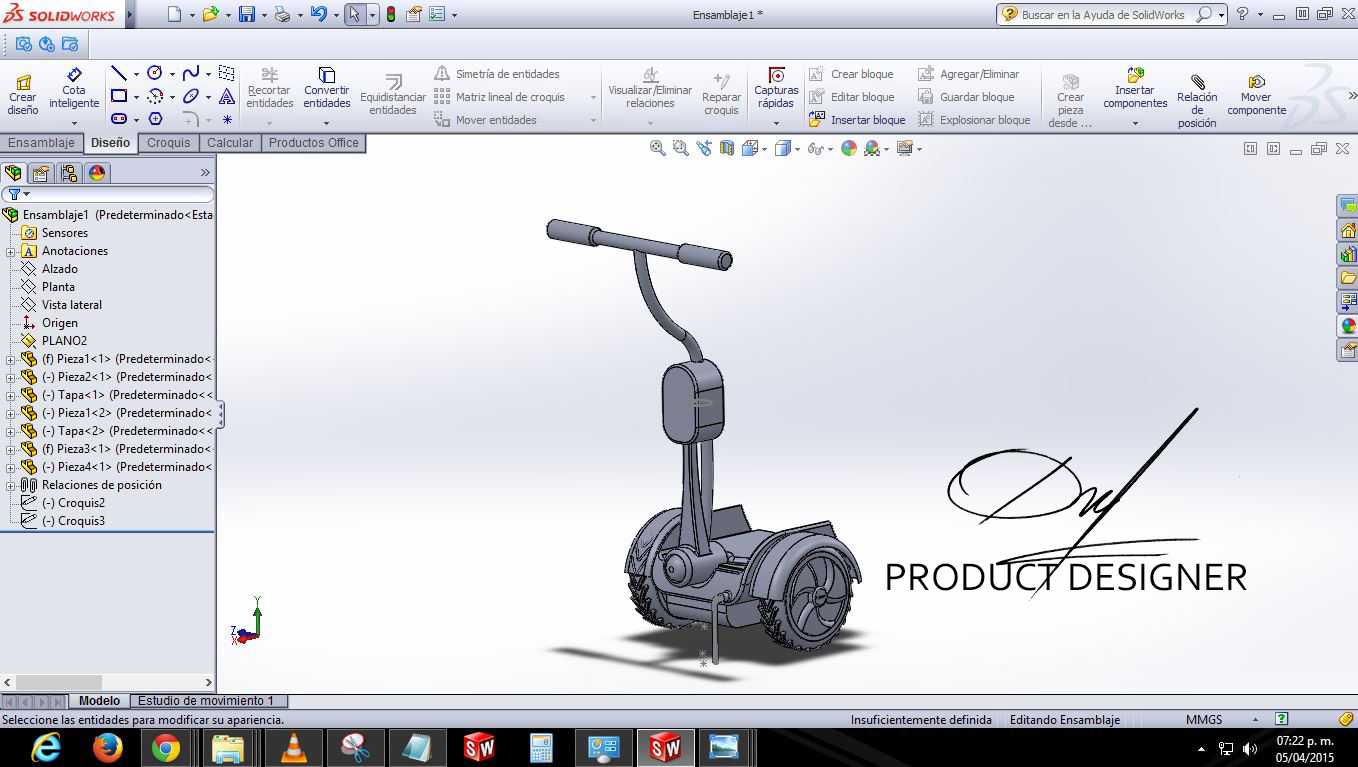1358x767 pixels.
Task: Select the sketch Text tool
Action: tap(227, 96)
